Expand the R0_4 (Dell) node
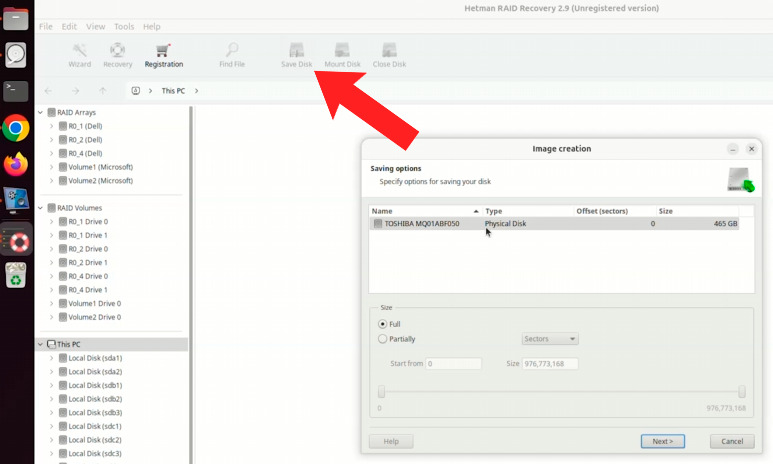 [51, 153]
